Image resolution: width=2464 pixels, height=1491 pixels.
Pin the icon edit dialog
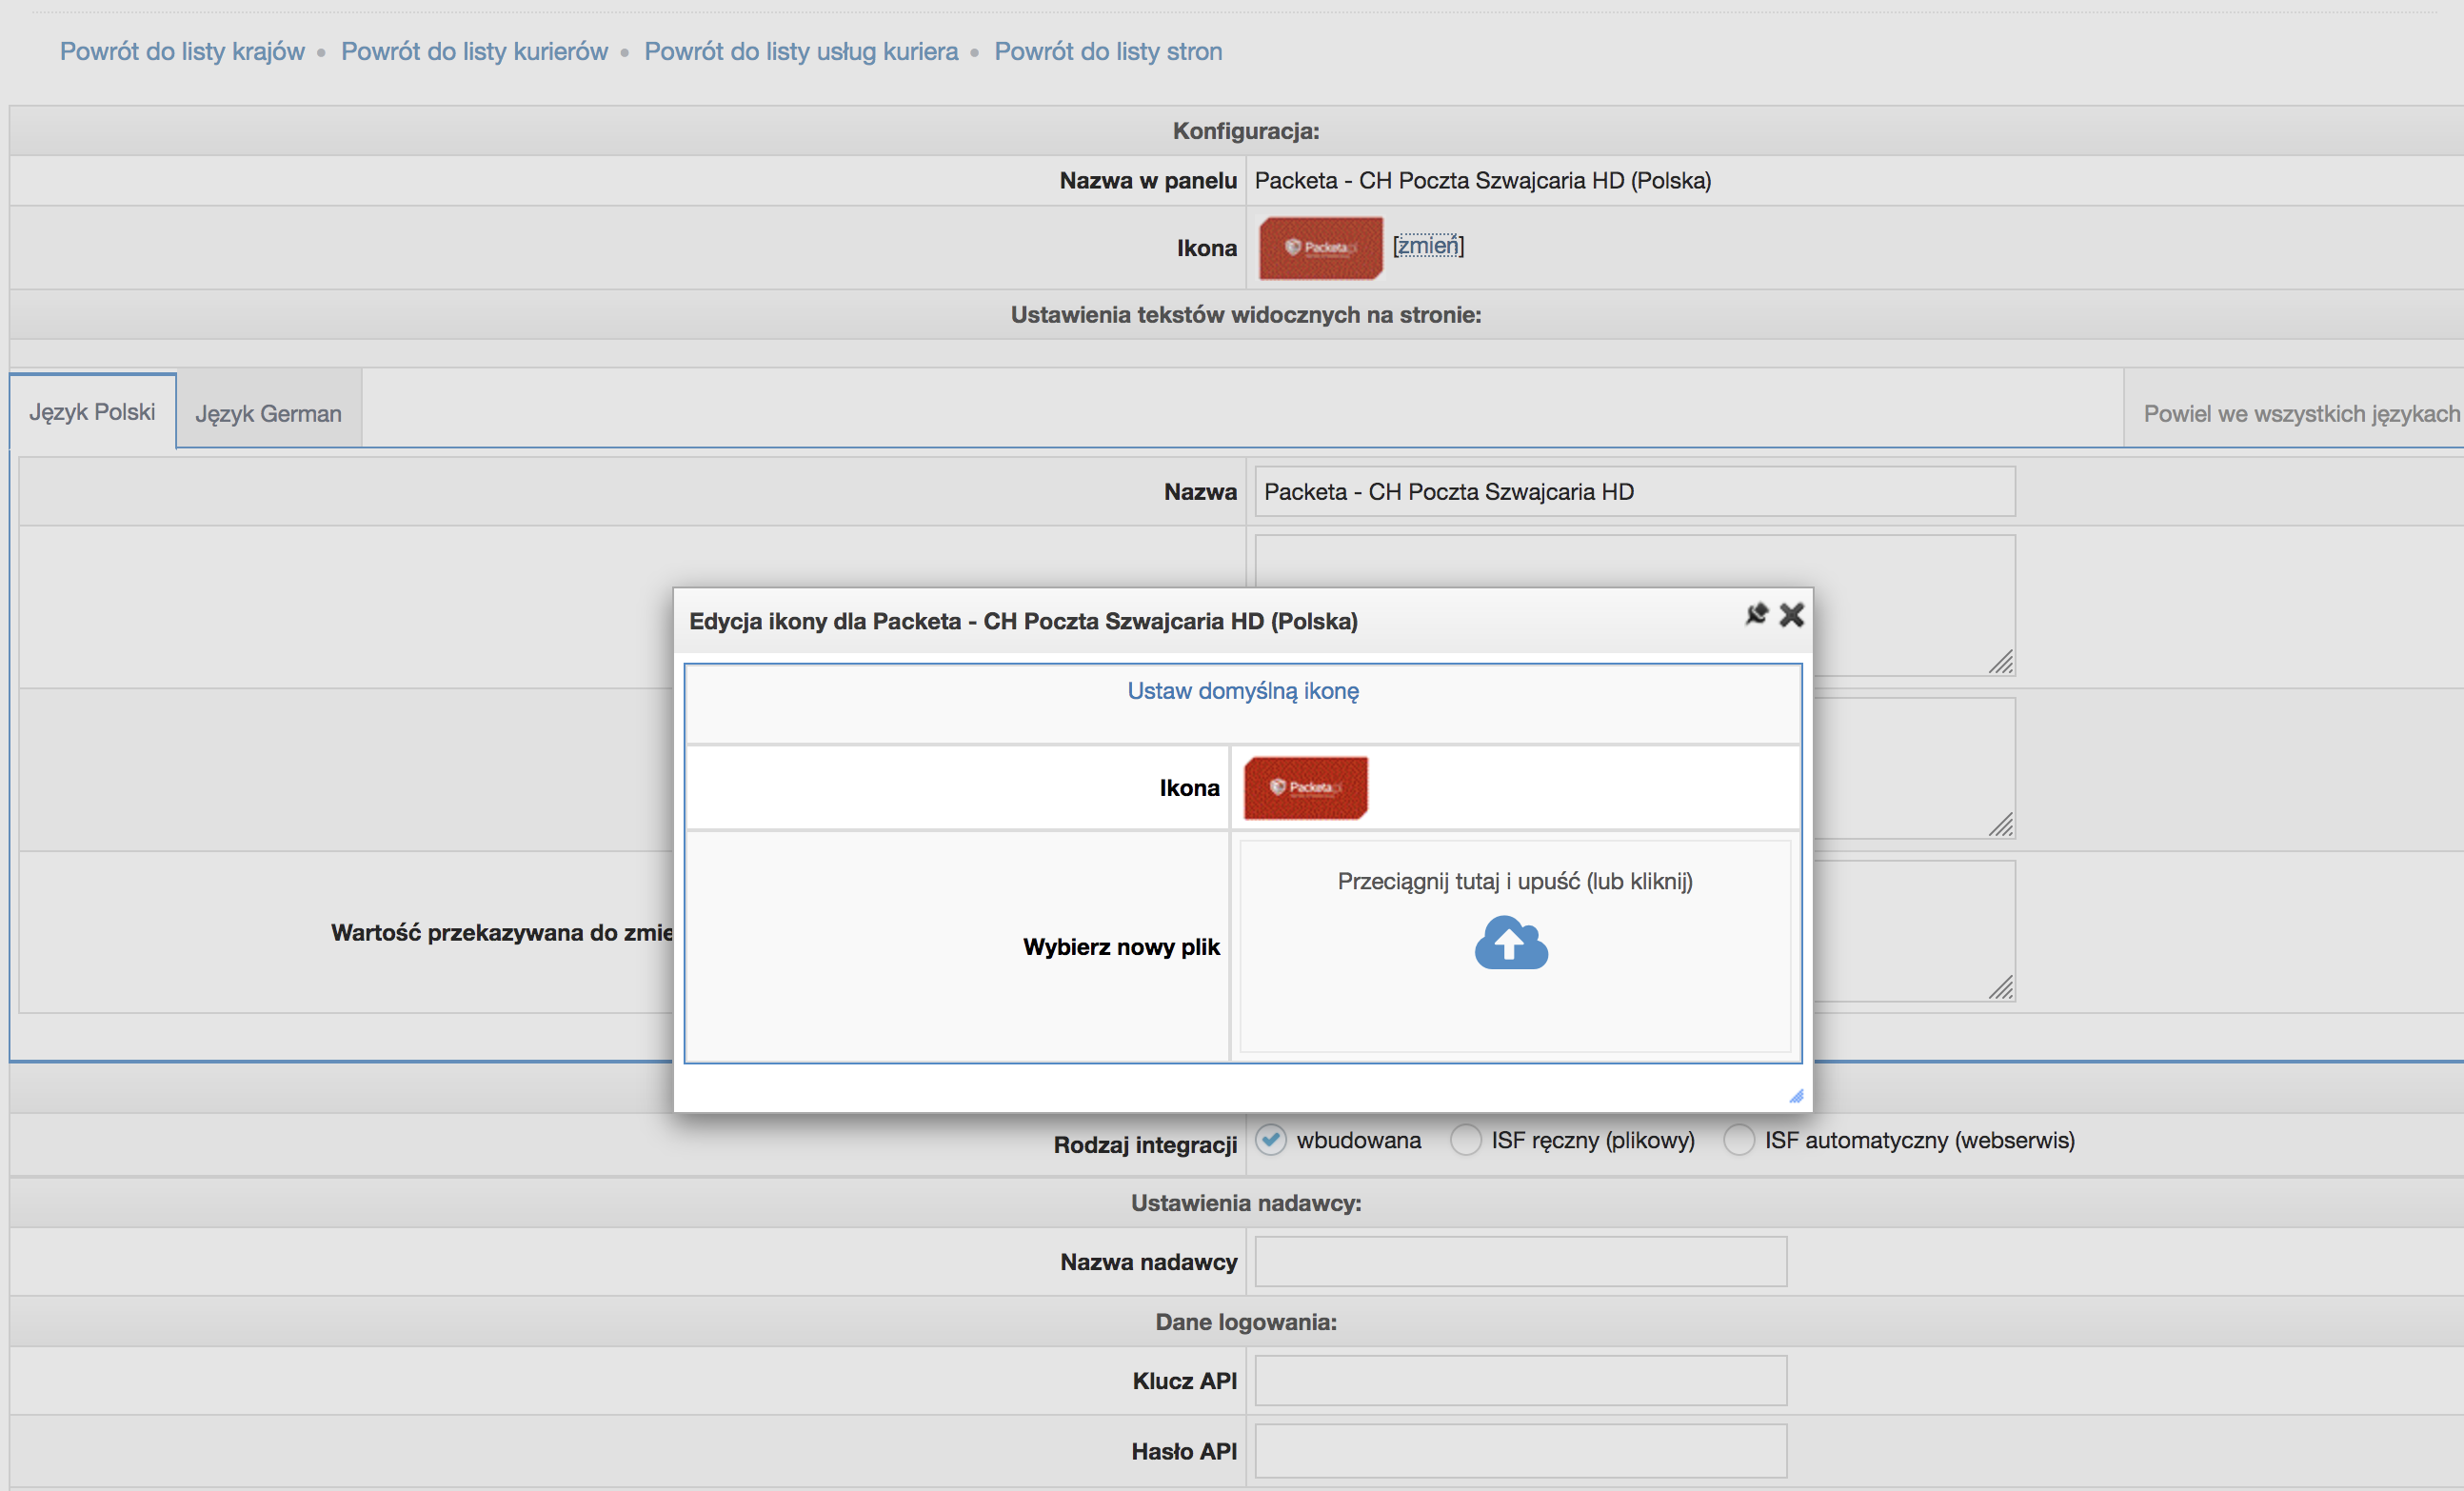1756,614
